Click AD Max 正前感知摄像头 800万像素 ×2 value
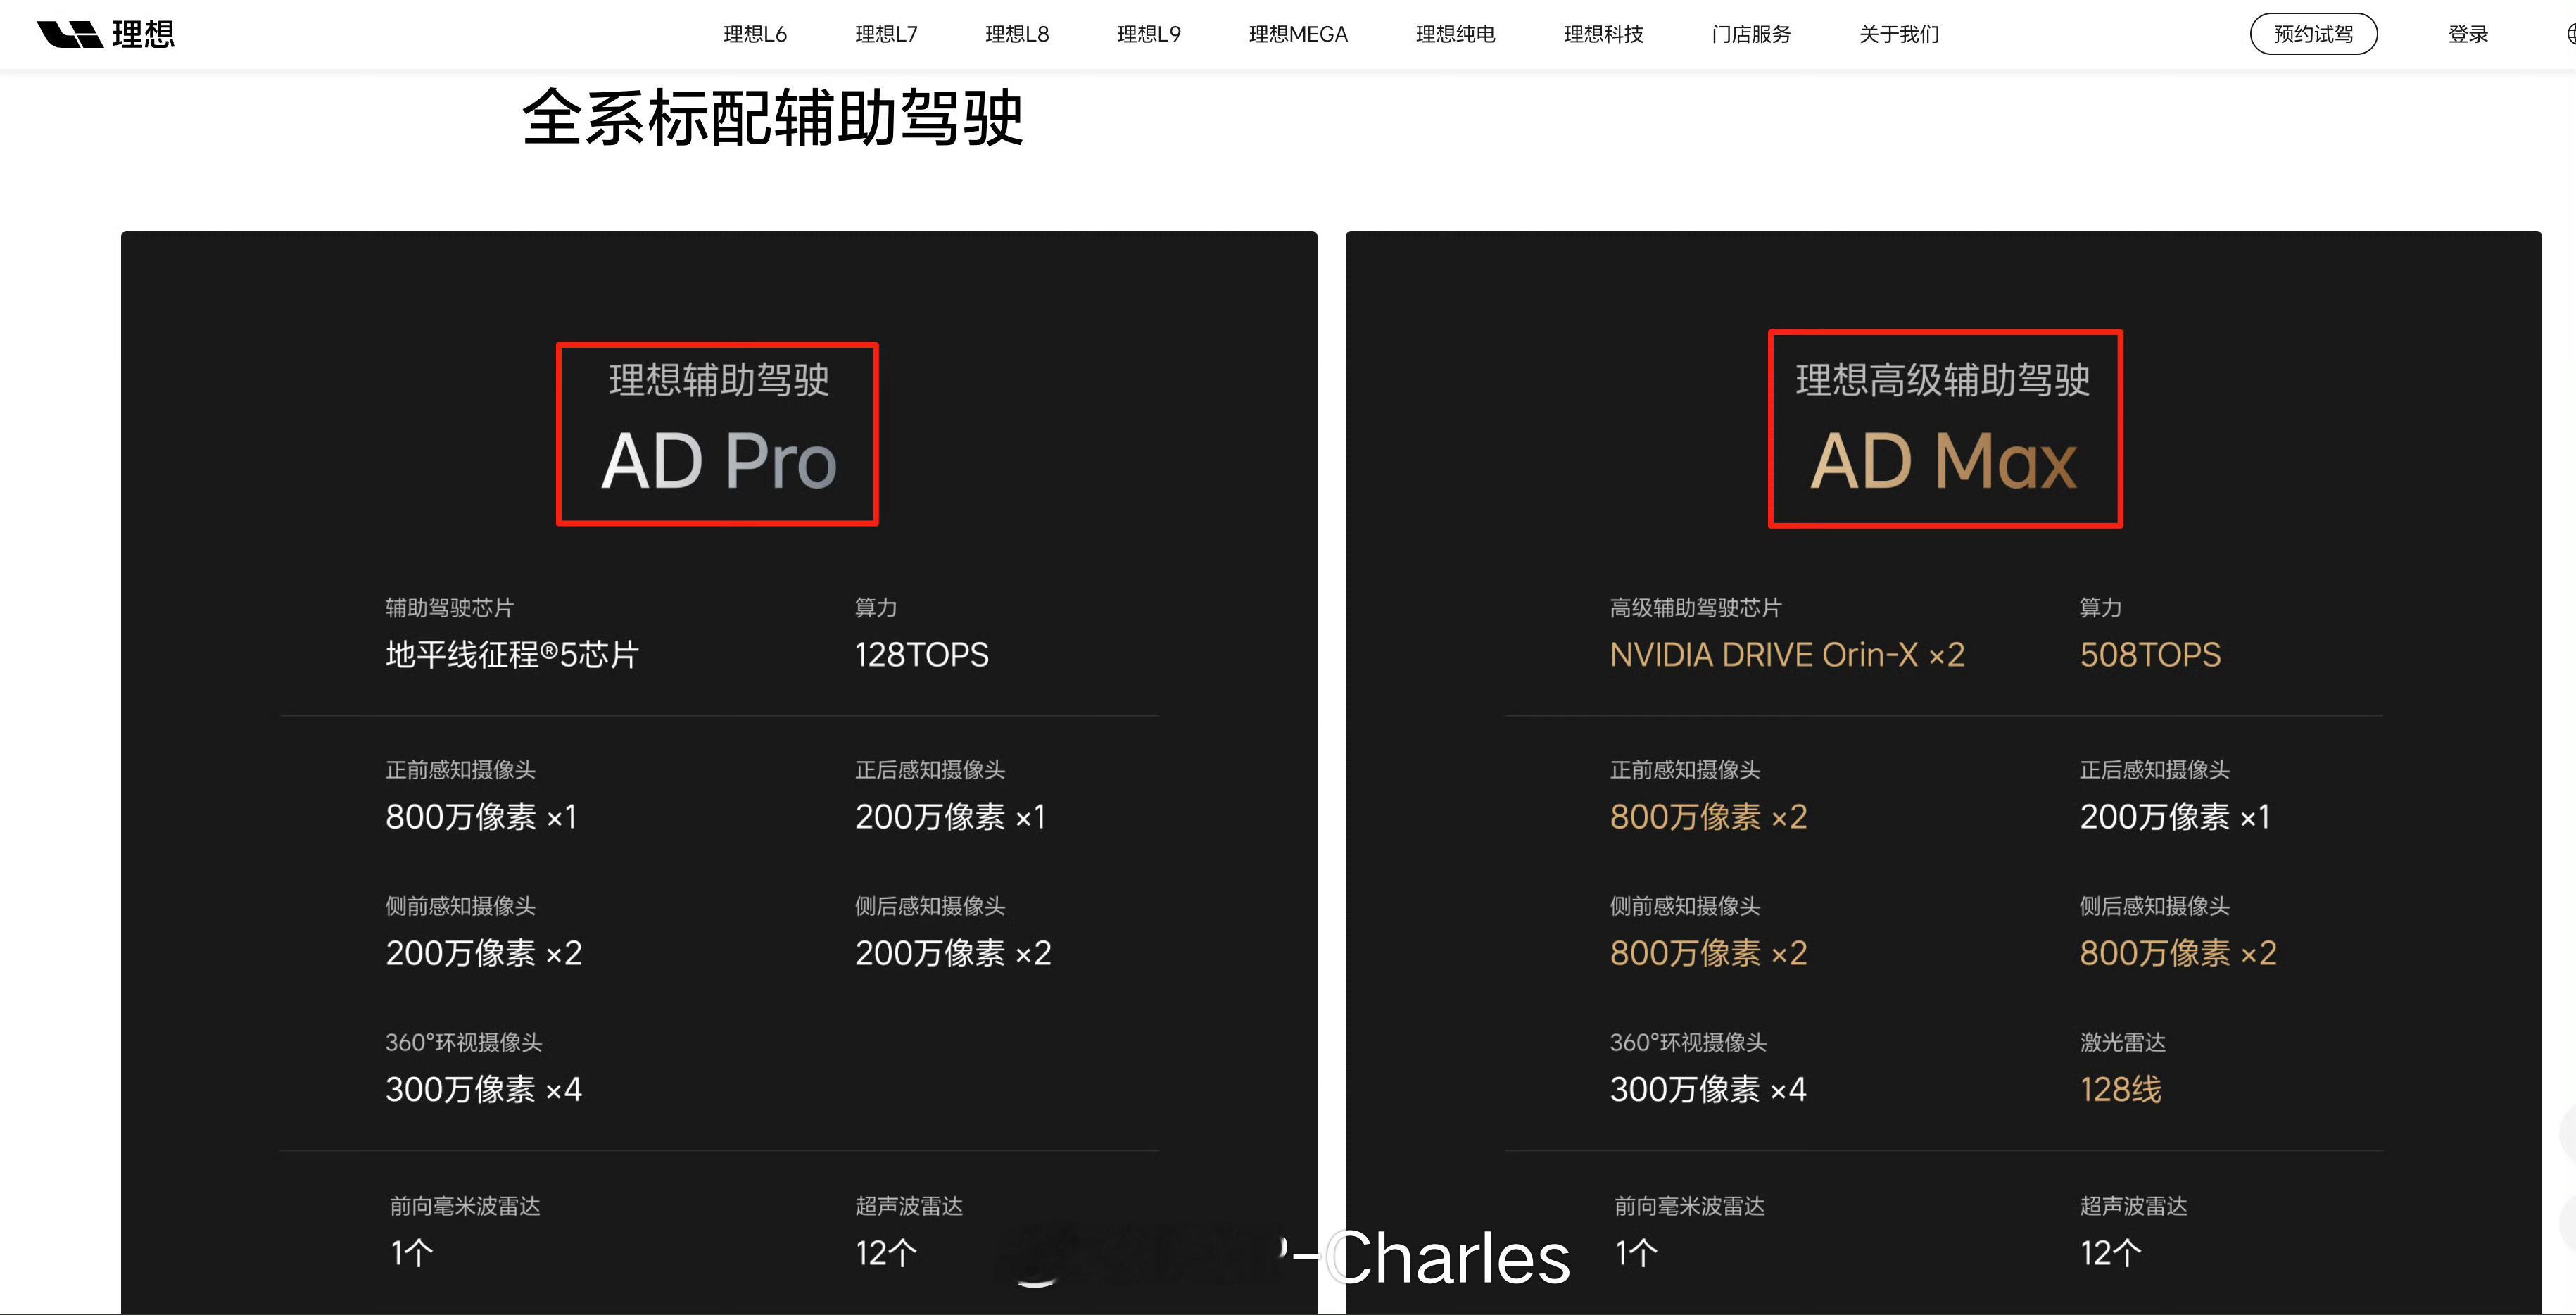Image resolution: width=2576 pixels, height=1315 pixels. click(1708, 817)
